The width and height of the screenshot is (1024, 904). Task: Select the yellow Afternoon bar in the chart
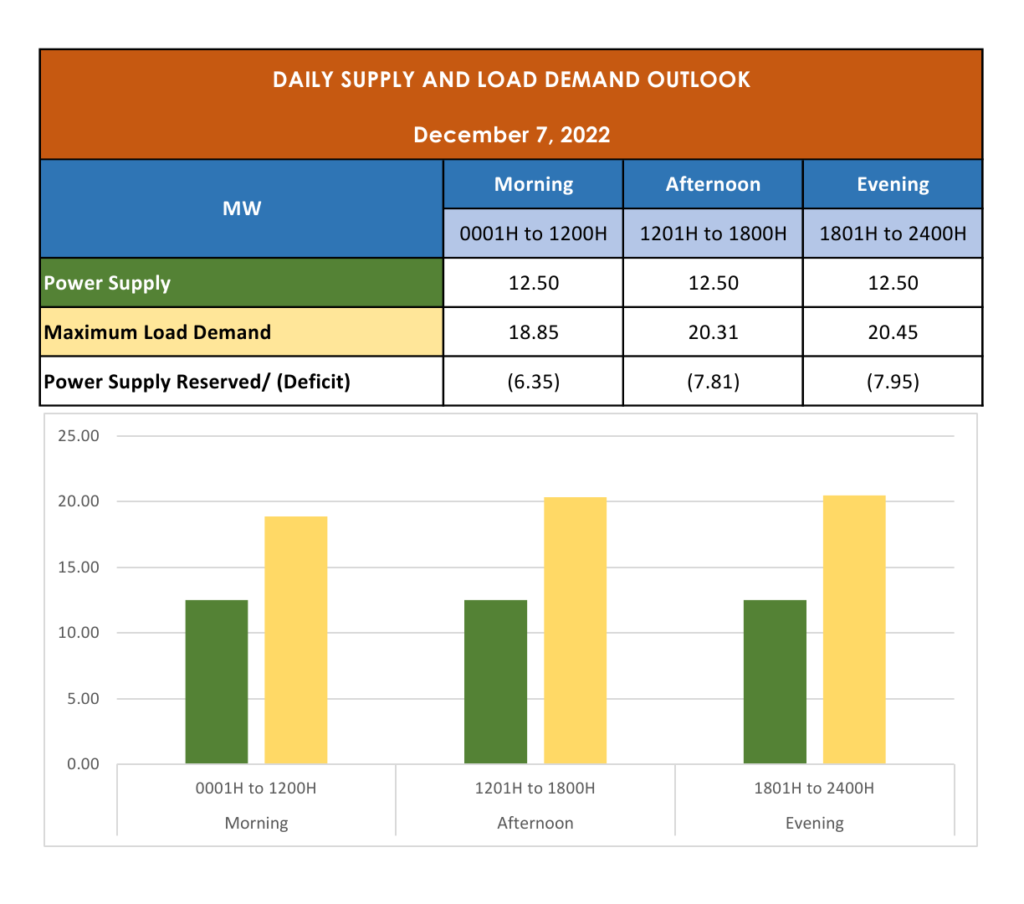pos(575,630)
